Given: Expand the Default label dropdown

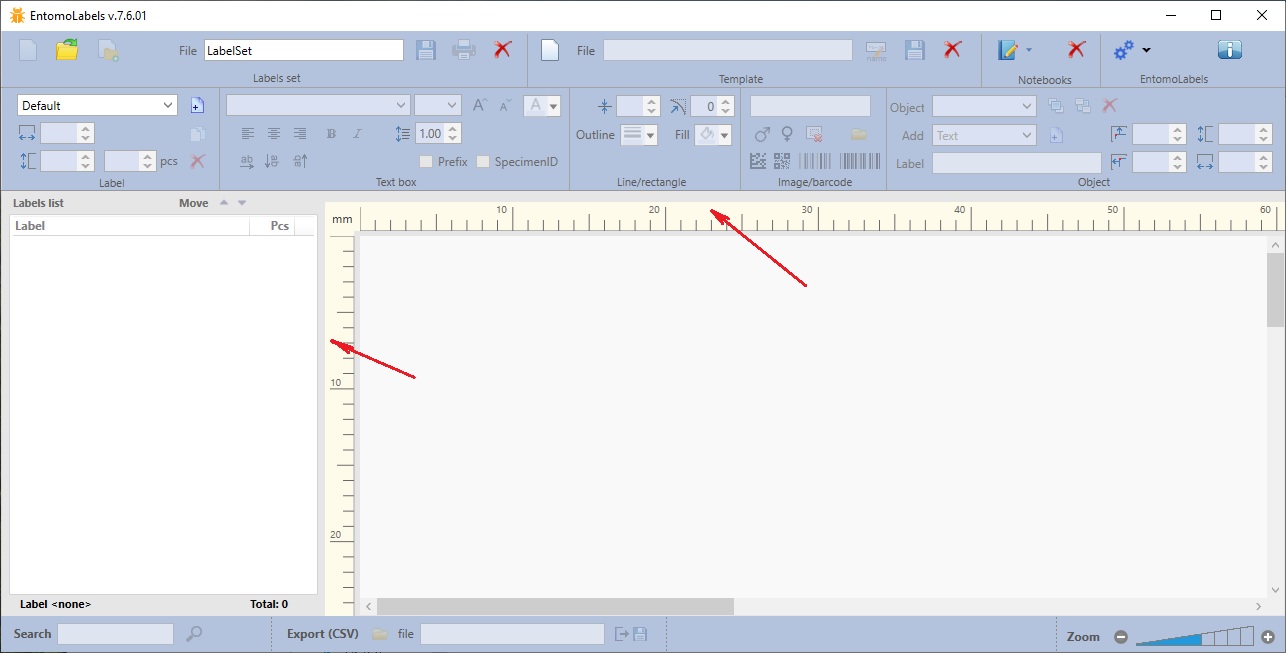Looking at the screenshot, I should click(x=167, y=105).
